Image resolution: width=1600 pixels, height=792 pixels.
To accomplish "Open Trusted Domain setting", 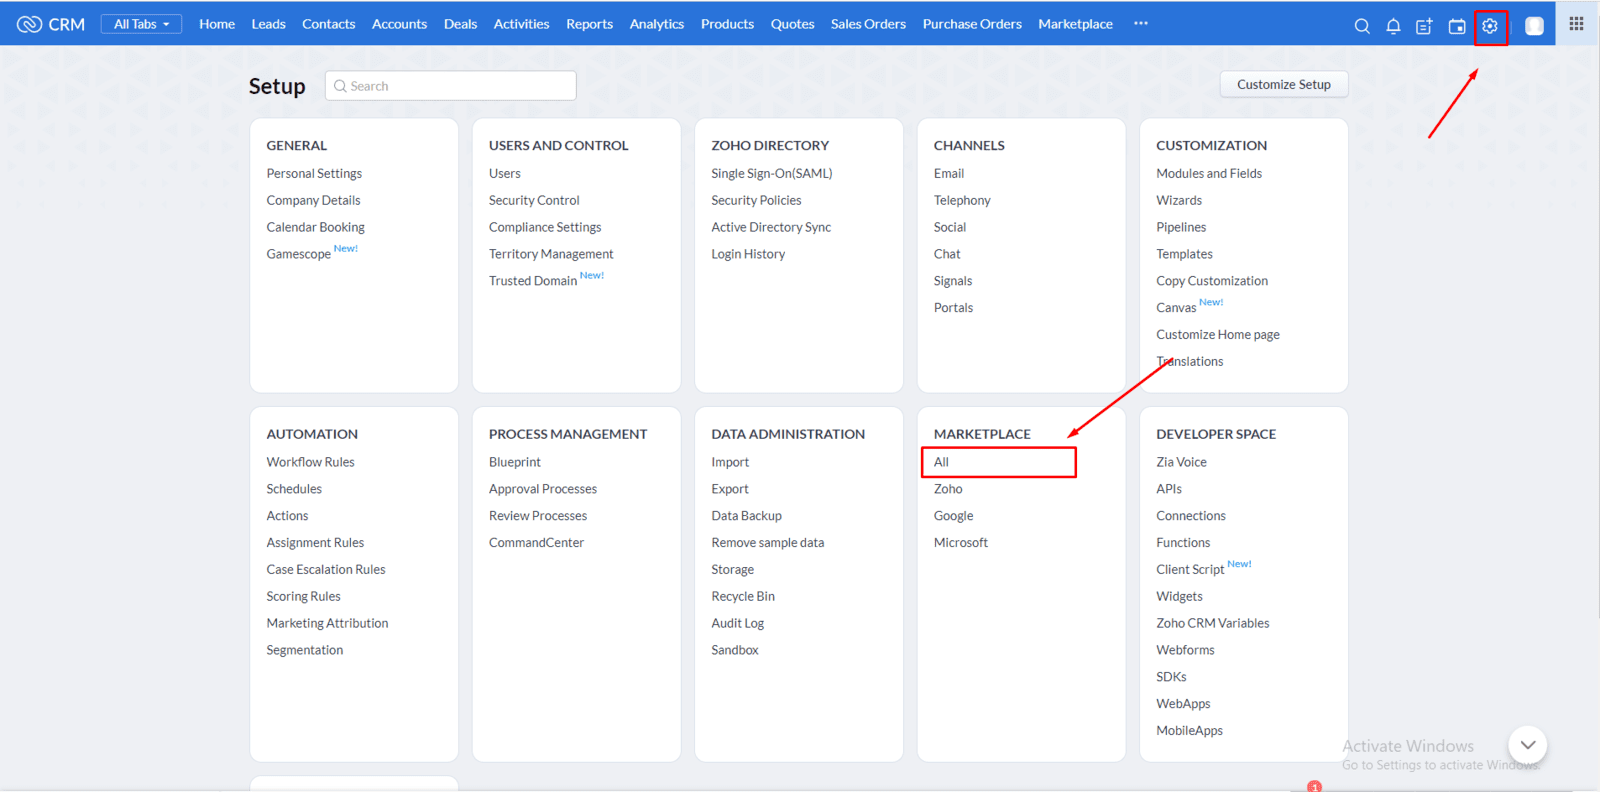I will [x=533, y=281].
